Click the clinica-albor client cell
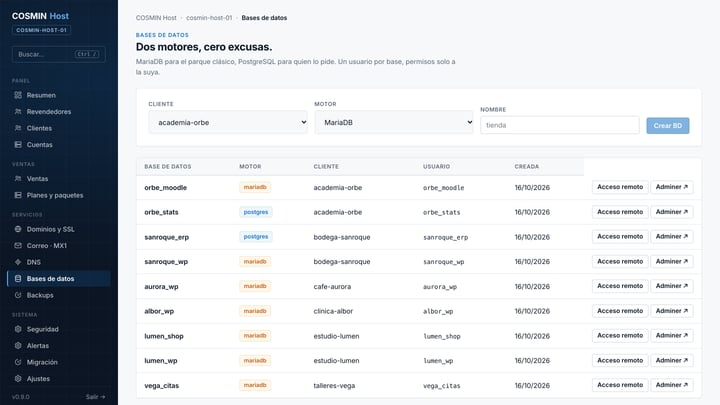Screen dimensions: 720x405 [x=333, y=311]
